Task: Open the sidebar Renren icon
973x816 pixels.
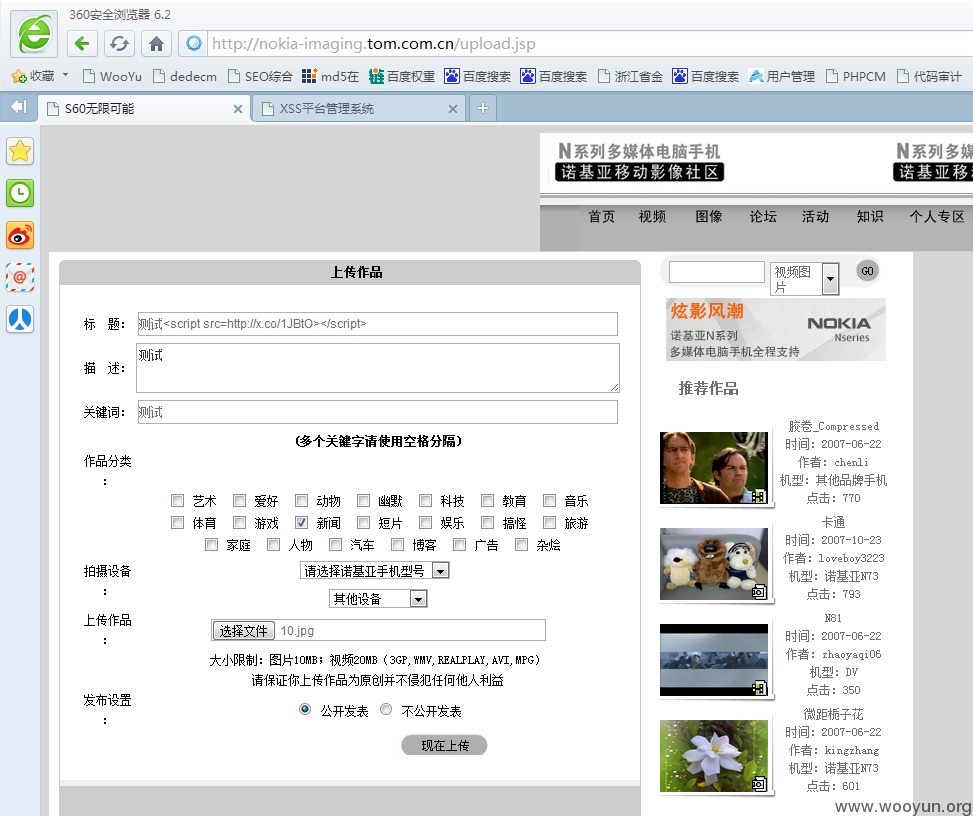Action: pyautogui.click(x=20, y=320)
